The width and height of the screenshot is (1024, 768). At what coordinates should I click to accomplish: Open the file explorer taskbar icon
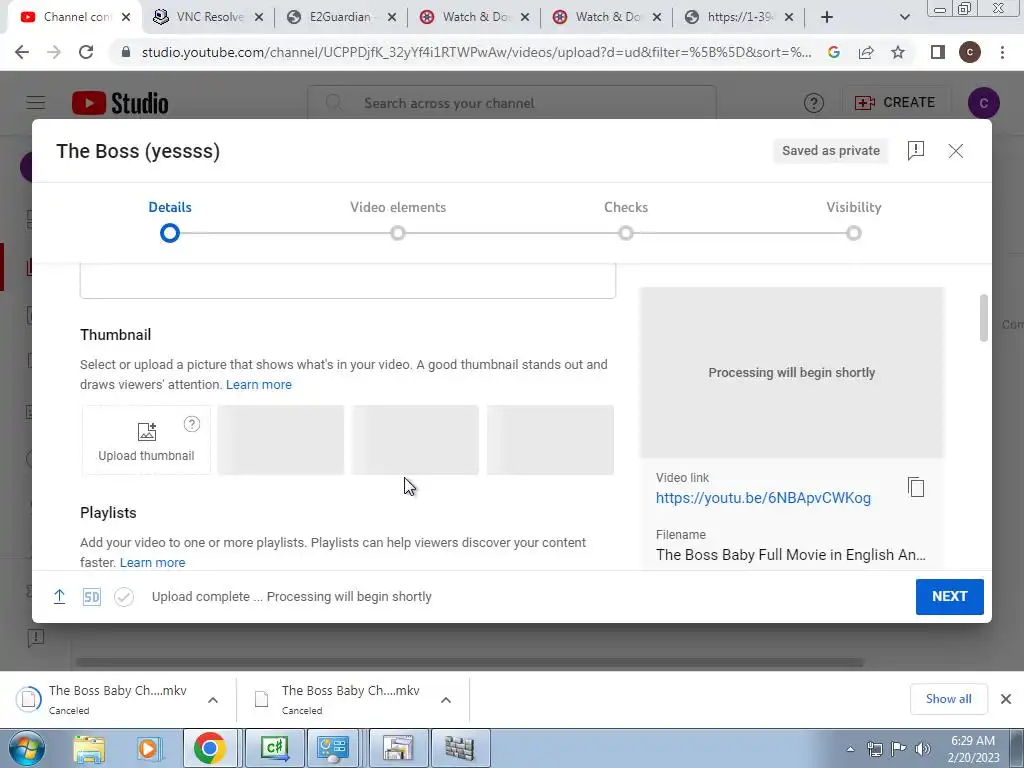click(x=88, y=748)
